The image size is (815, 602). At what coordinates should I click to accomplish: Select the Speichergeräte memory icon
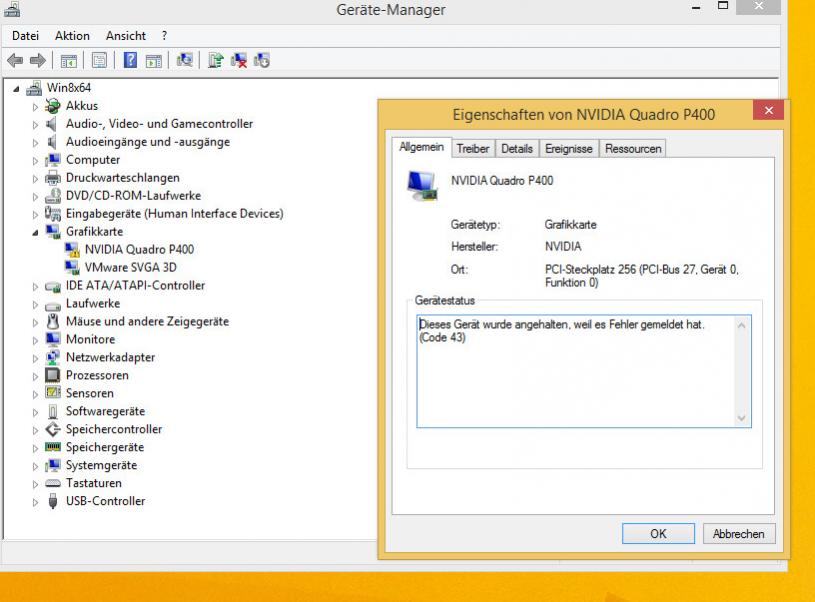point(52,447)
